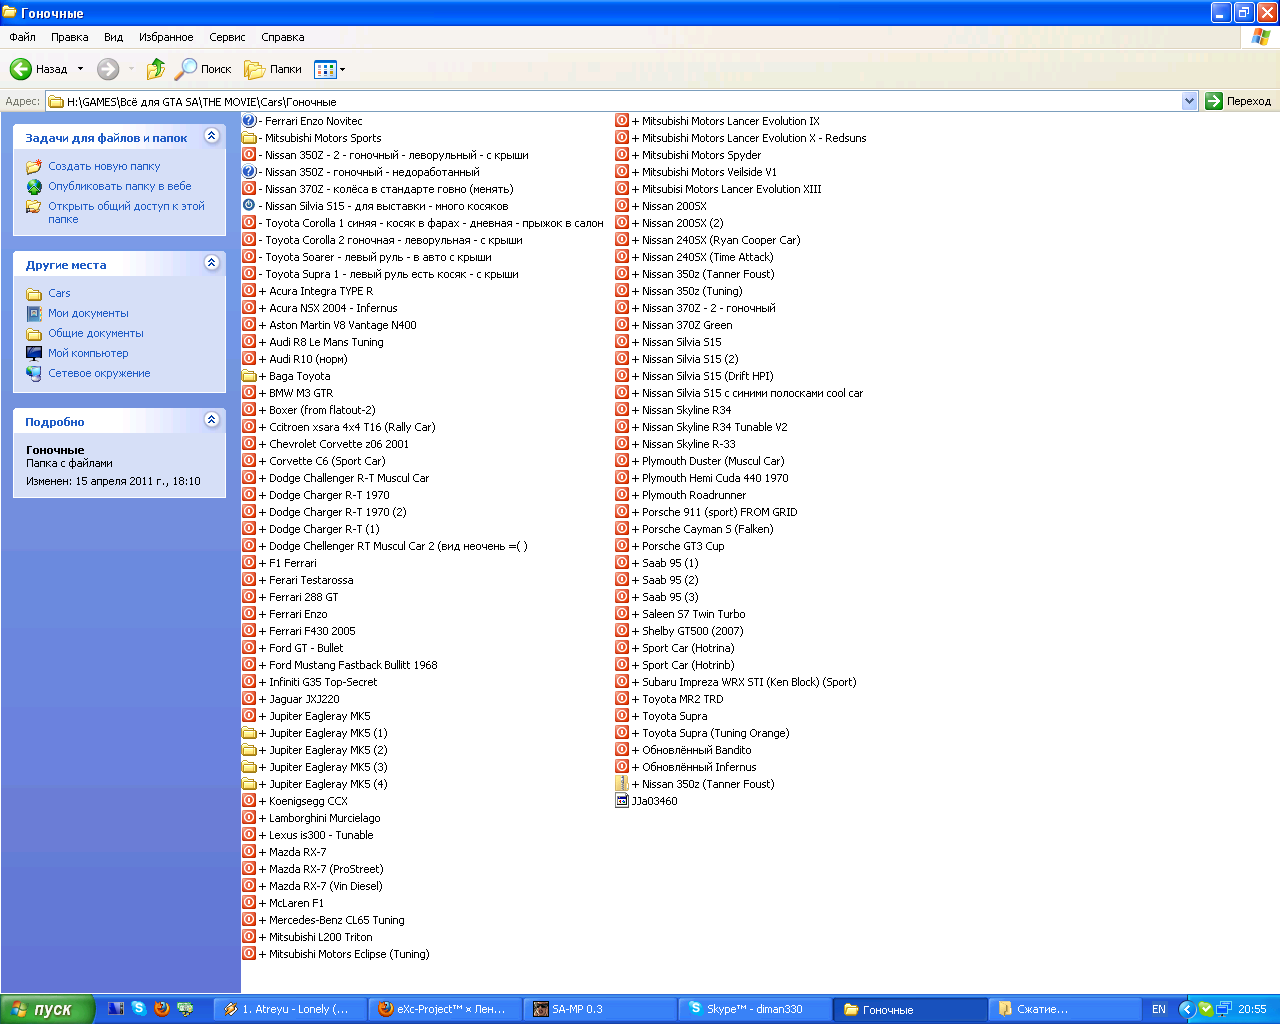Open the Сервис menu
The height and width of the screenshot is (1024, 1280).
[227, 37]
